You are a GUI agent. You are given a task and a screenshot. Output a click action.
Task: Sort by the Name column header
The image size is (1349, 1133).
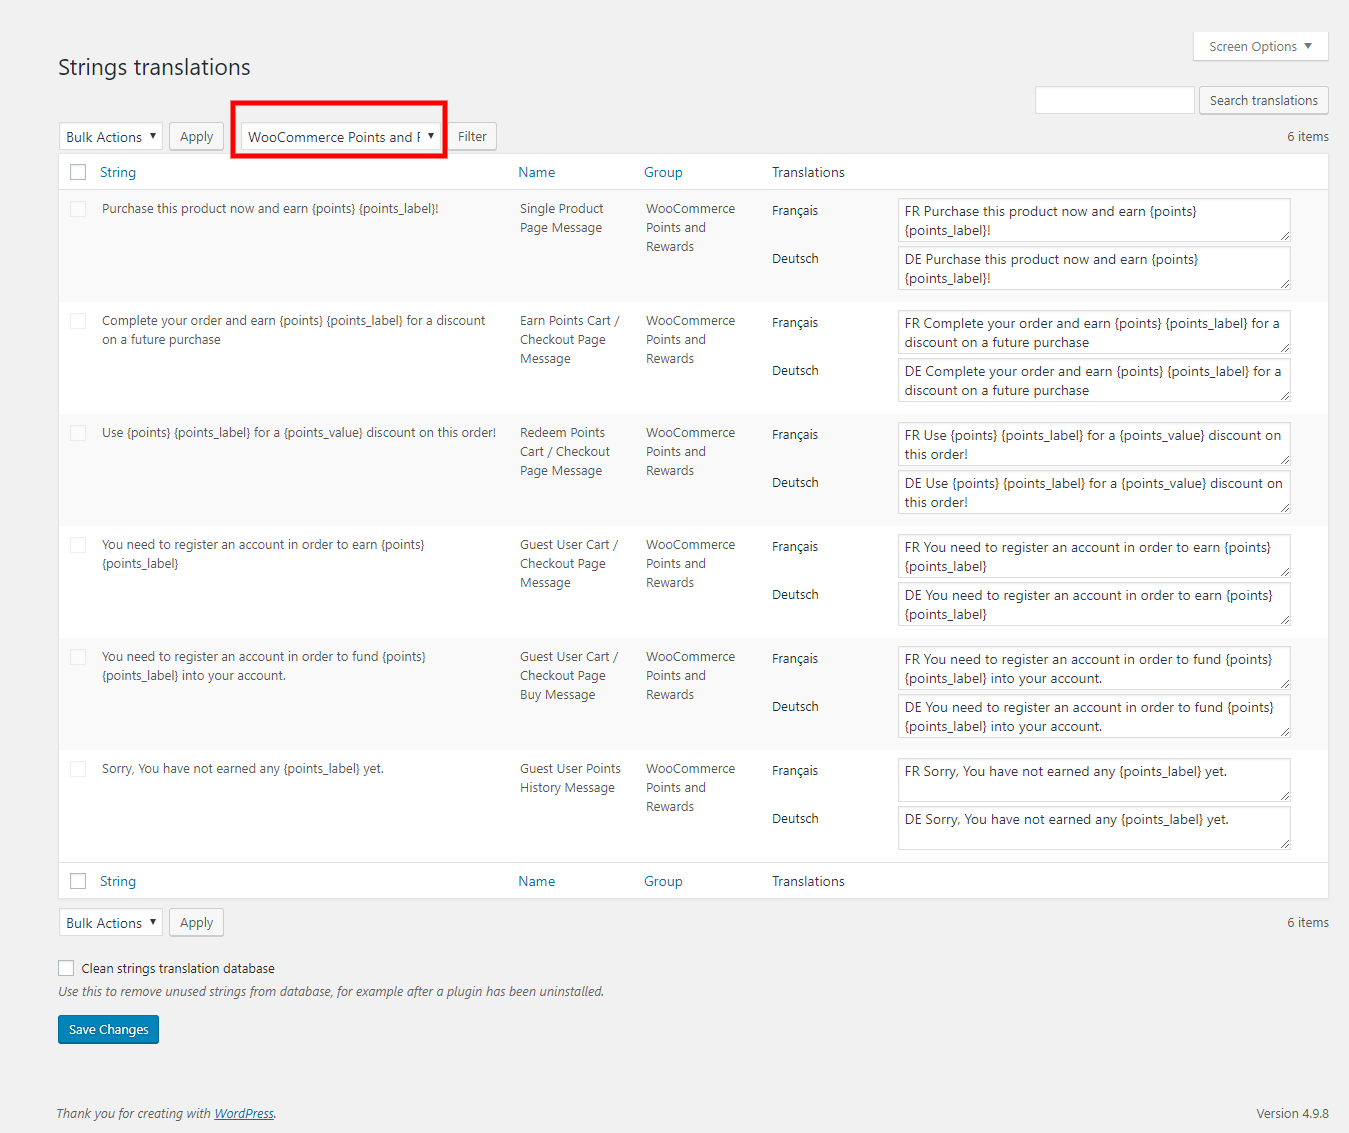tap(536, 173)
